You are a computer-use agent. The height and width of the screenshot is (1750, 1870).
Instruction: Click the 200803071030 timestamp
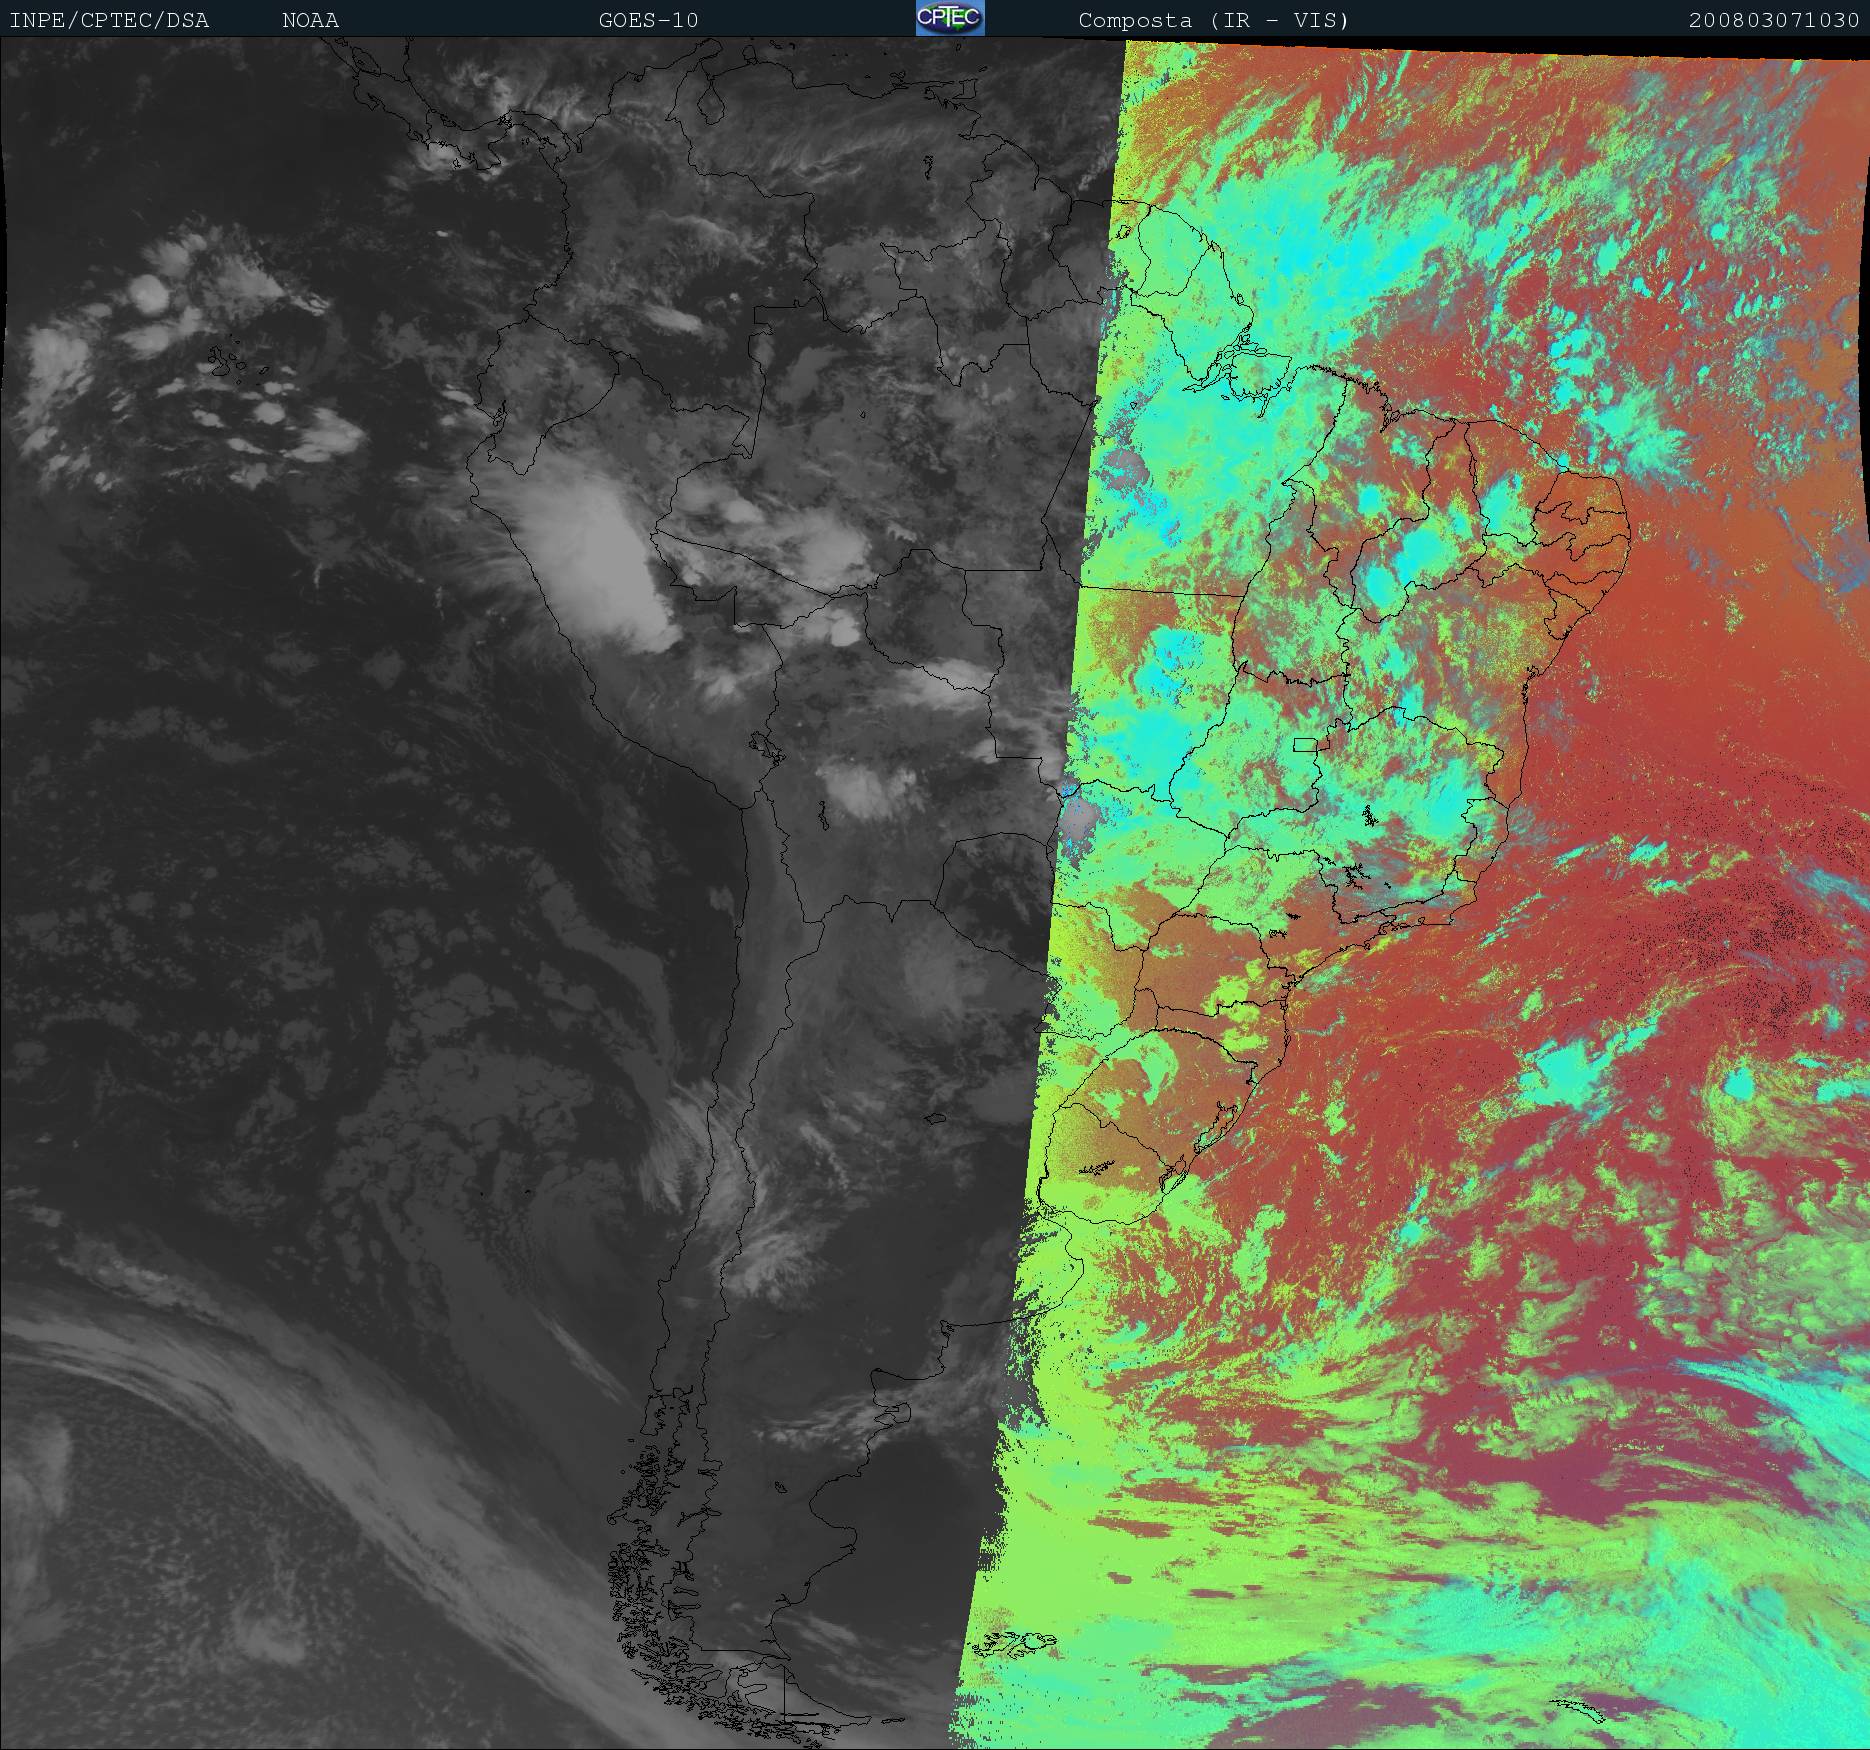point(1773,20)
